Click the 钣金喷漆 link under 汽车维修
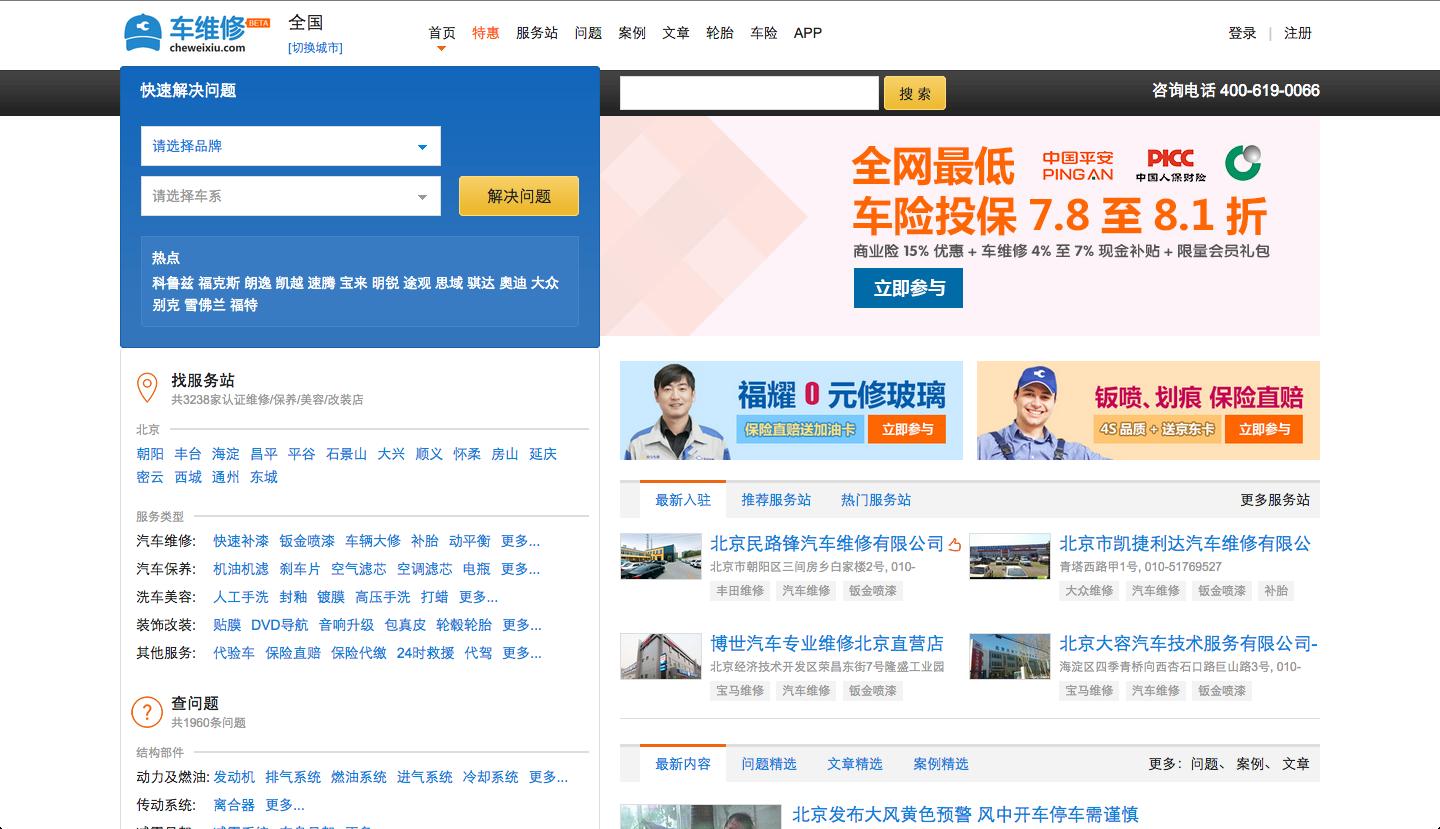Image resolution: width=1440 pixels, height=829 pixels. point(307,541)
